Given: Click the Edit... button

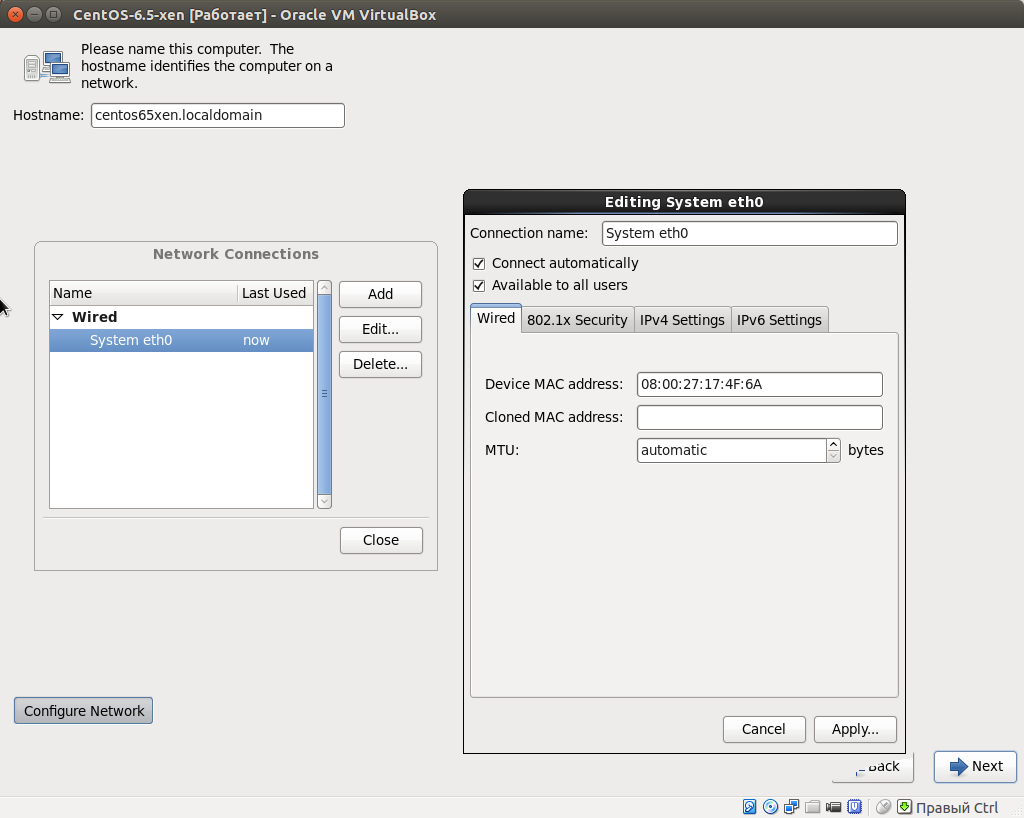Looking at the screenshot, I should pyautogui.click(x=380, y=330).
